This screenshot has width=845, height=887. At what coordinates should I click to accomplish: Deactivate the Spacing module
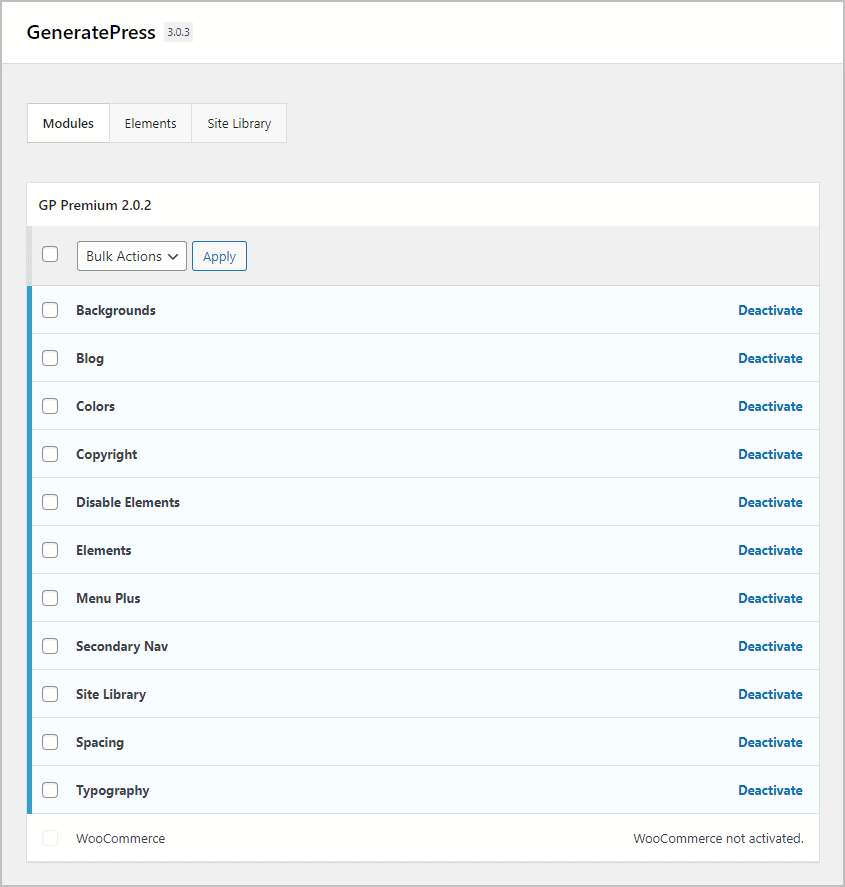point(770,742)
